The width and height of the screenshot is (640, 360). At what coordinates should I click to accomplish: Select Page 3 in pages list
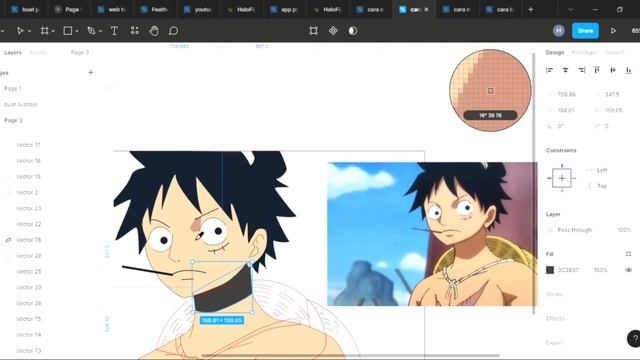(13, 120)
